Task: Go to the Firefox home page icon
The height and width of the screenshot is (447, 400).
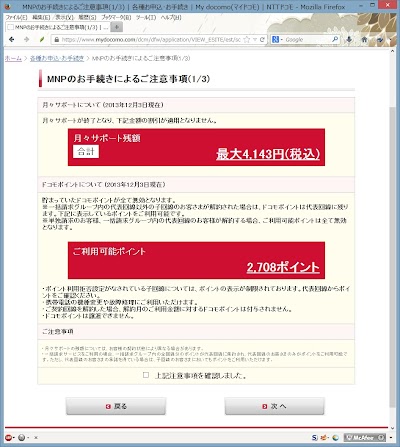Action: [364, 40]
